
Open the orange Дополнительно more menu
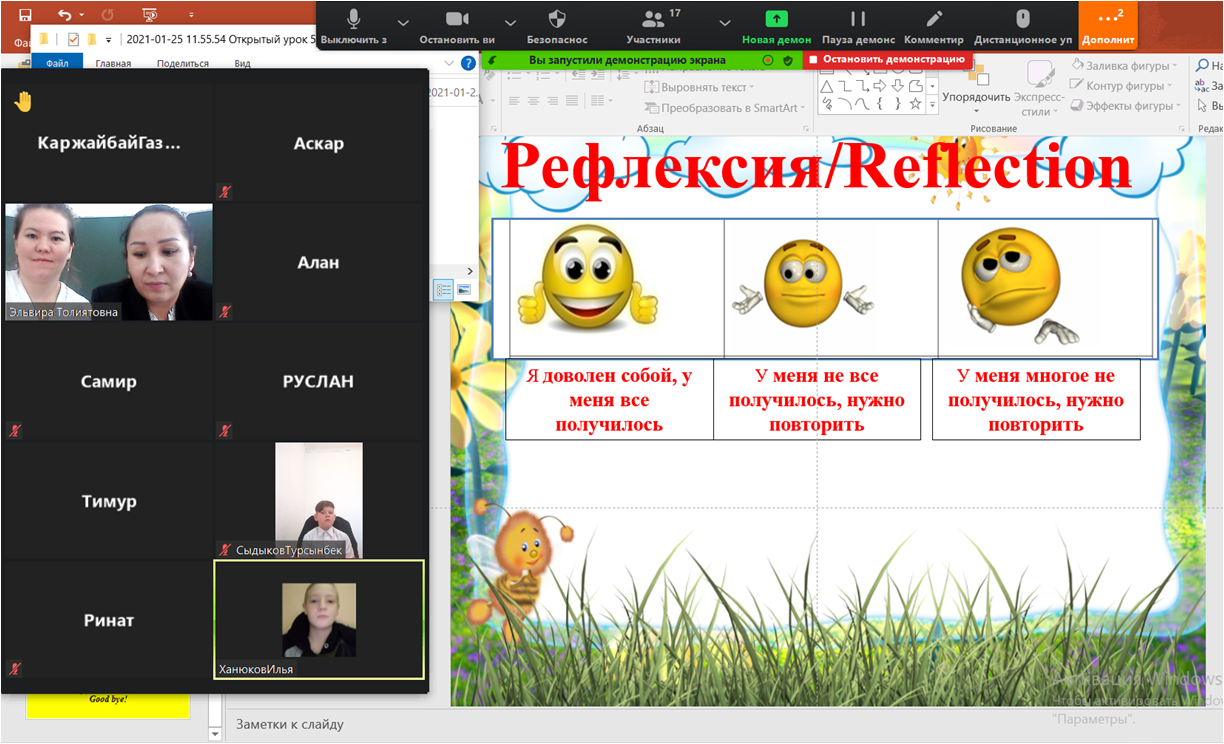(1107, 24)
